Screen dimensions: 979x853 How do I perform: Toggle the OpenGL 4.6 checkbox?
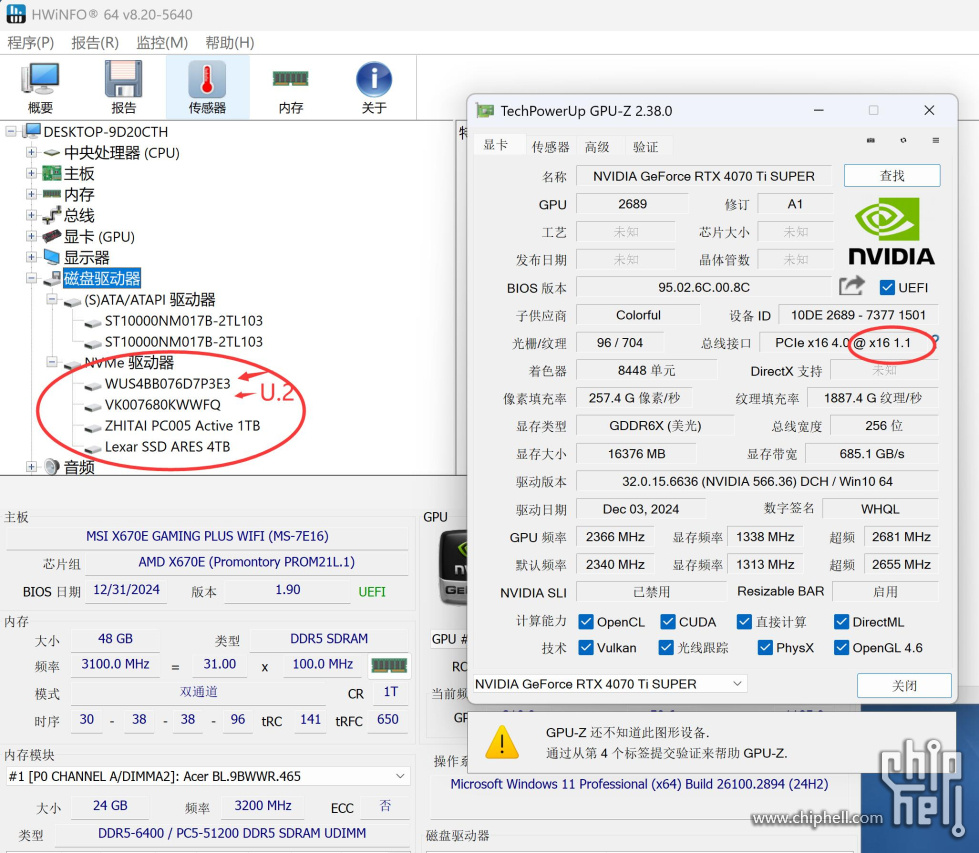[x=841, y=648]
